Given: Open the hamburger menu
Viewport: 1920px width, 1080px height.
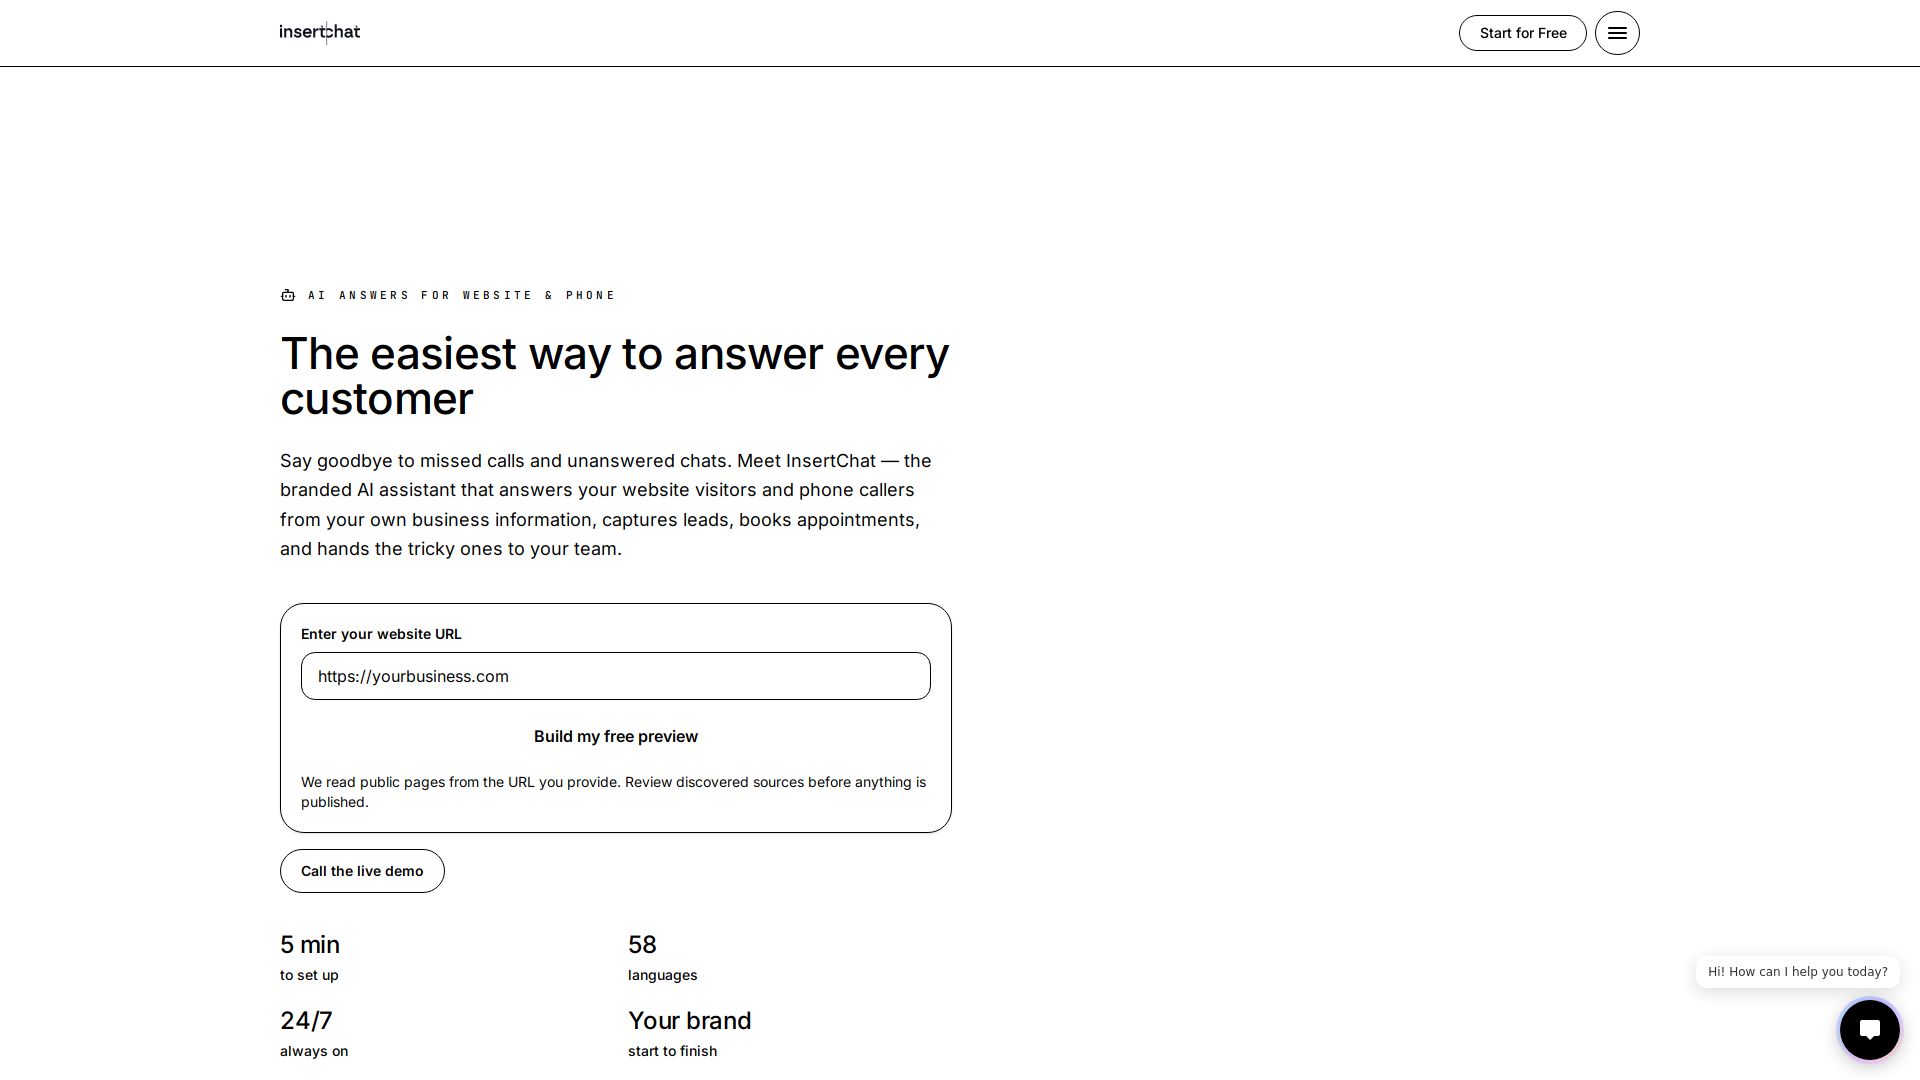Looking at the screenshot, I should (1617, 33).
